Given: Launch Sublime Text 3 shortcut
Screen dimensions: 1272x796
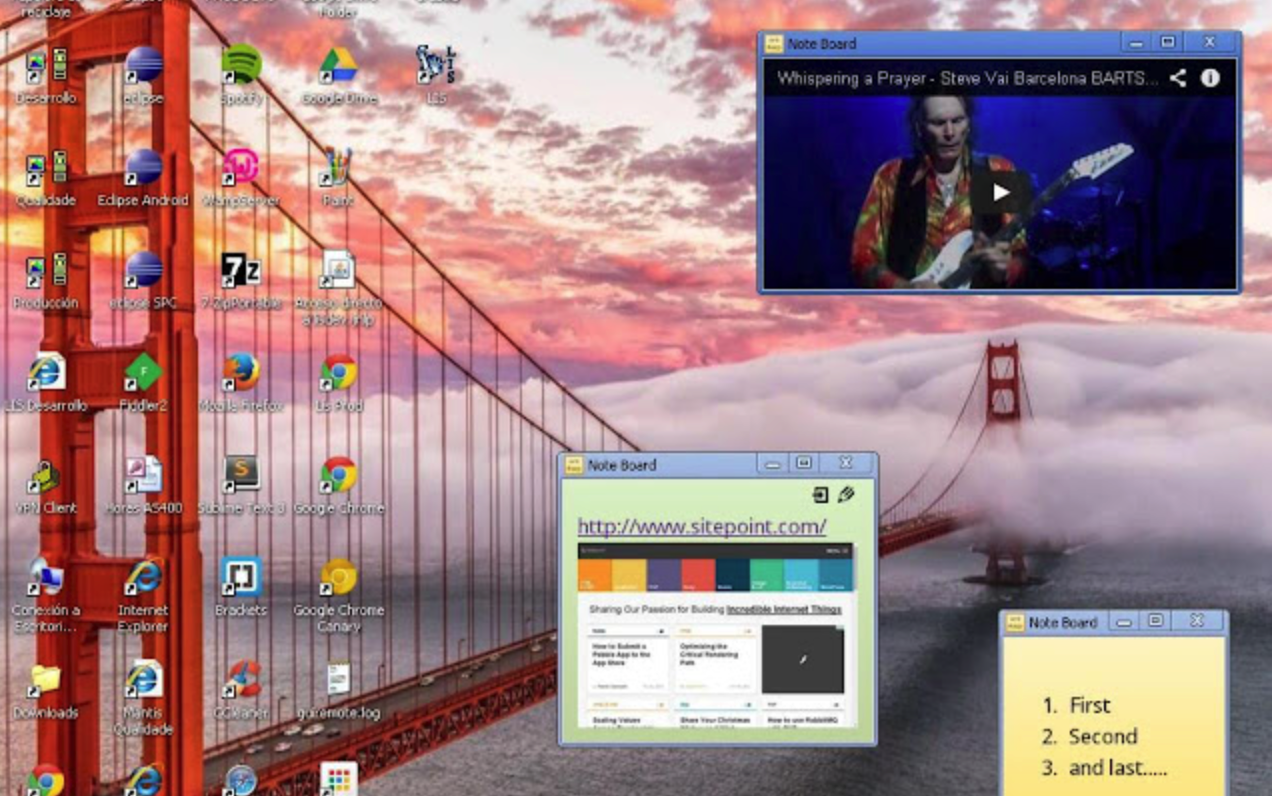Looking at the screenshot, I should coord(241,477).
